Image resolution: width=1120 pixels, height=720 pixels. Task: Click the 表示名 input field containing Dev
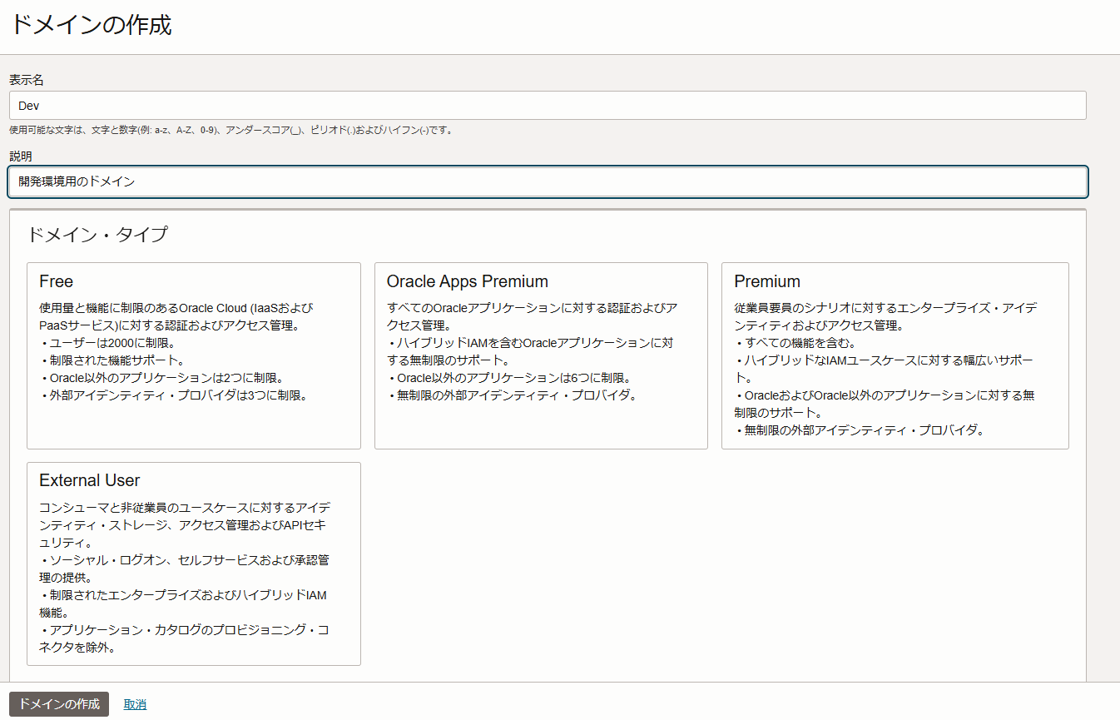[x=548, y=106]
